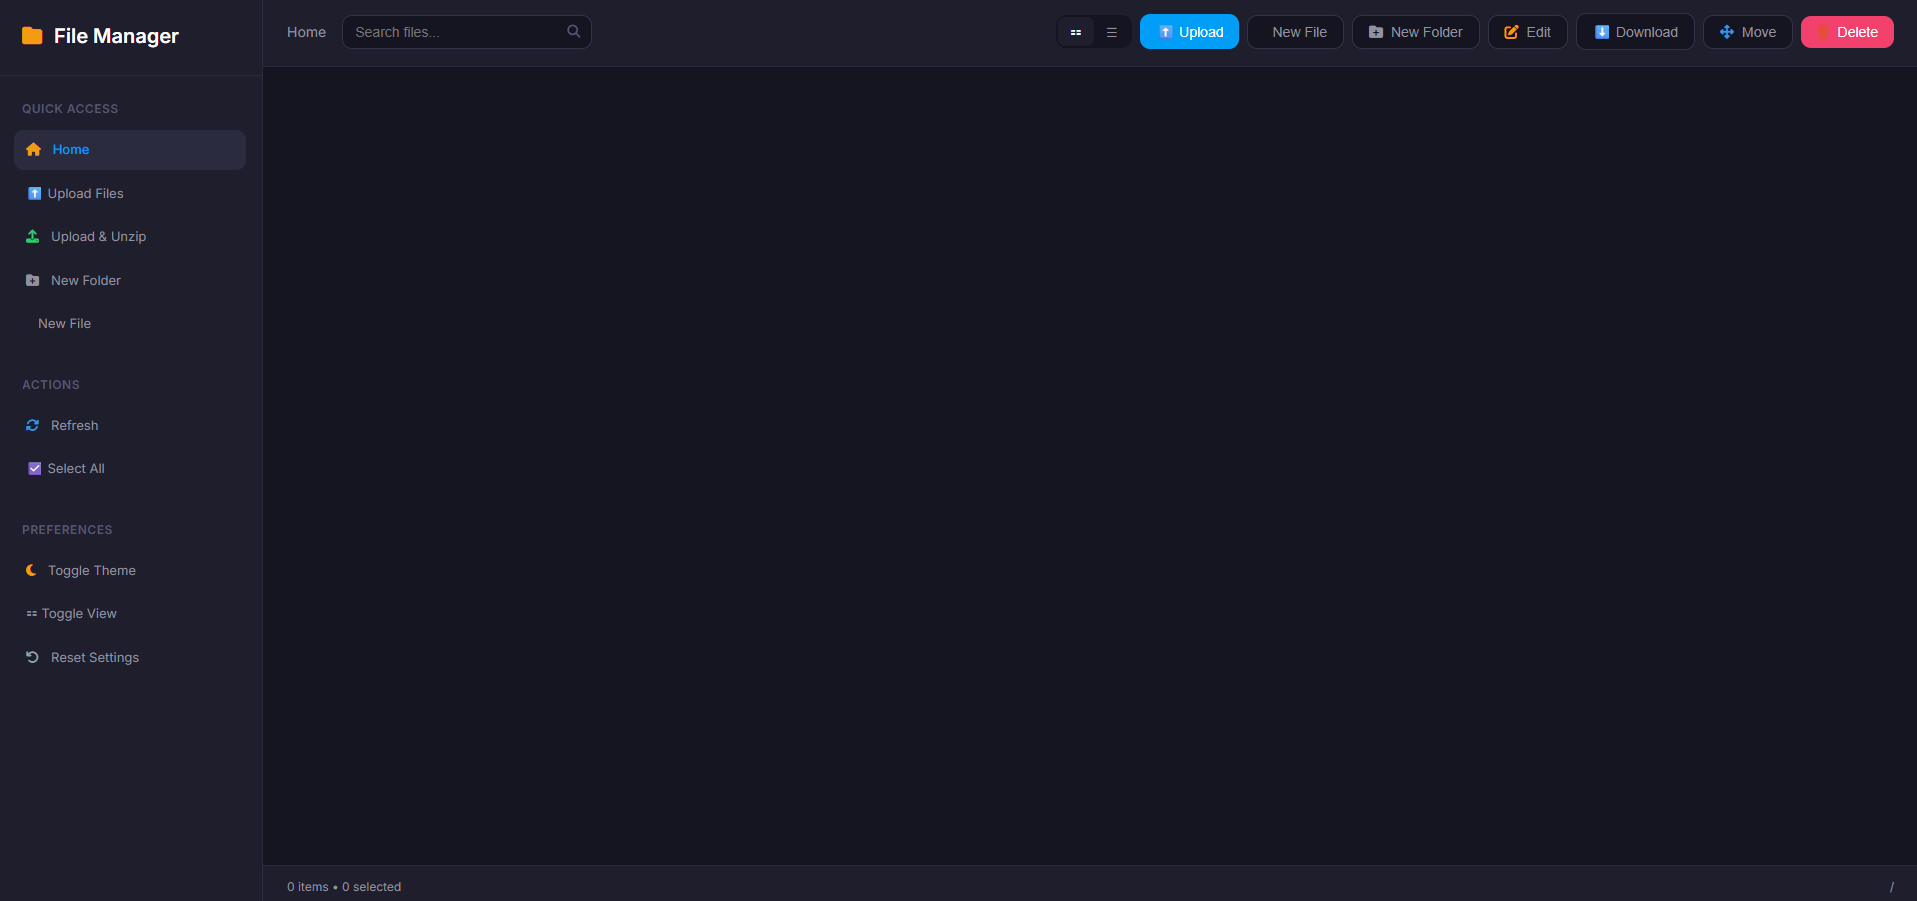This screenshot has height=901, width=1917.
Task: Switch to list view icon
Action: pyautogui.click(x=1111, y=32)
